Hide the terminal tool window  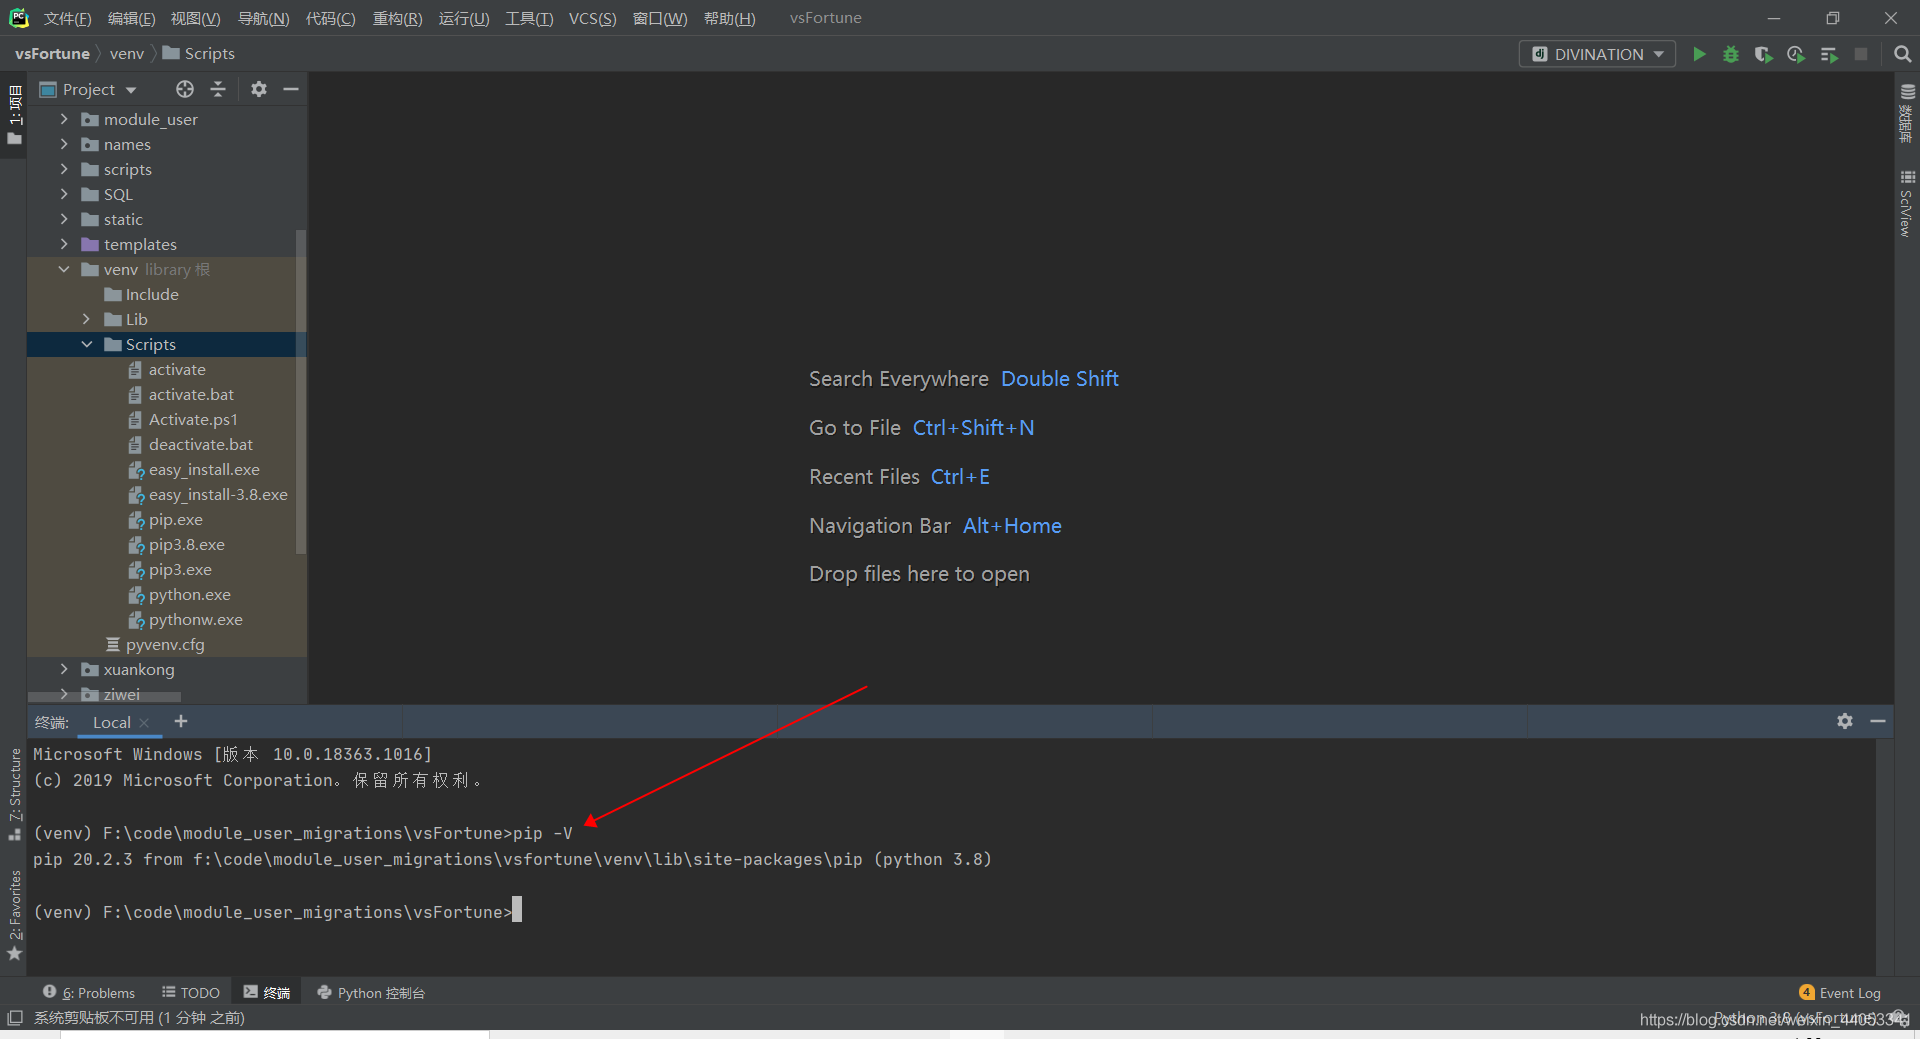1878,721
